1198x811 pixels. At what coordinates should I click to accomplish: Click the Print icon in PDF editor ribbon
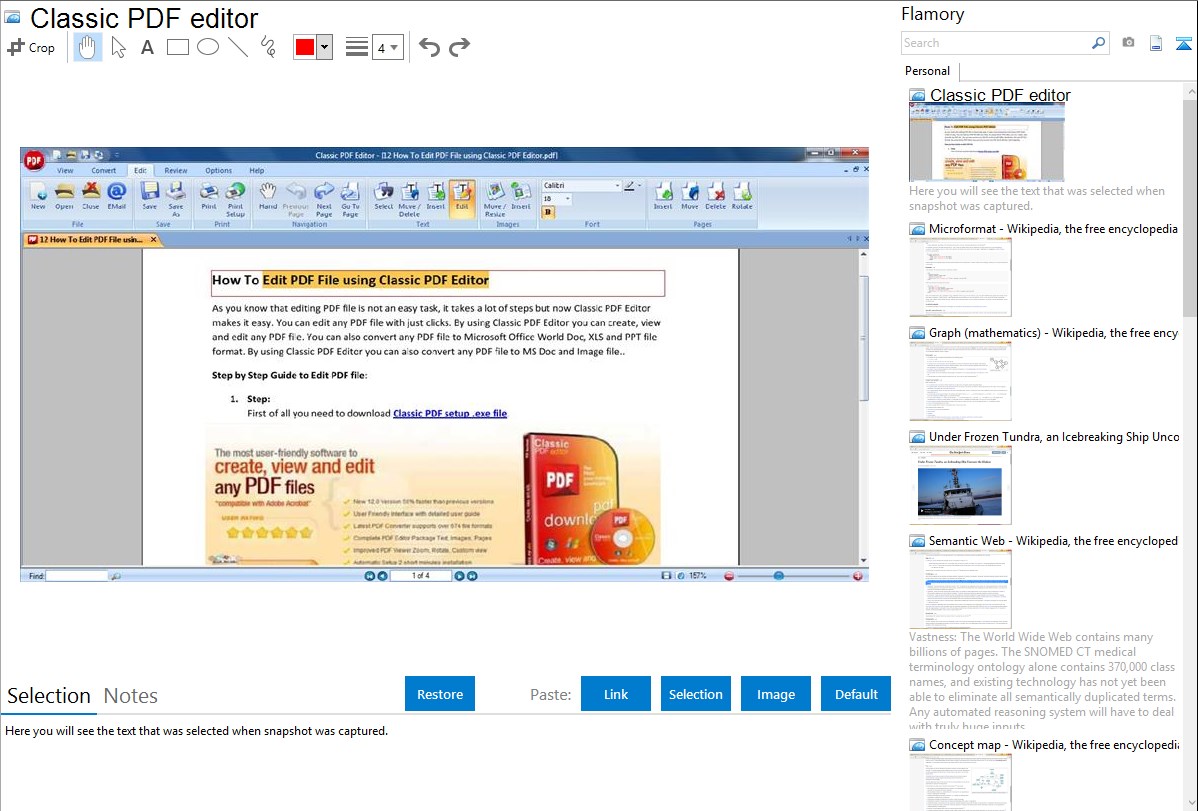tap(209, 196)
